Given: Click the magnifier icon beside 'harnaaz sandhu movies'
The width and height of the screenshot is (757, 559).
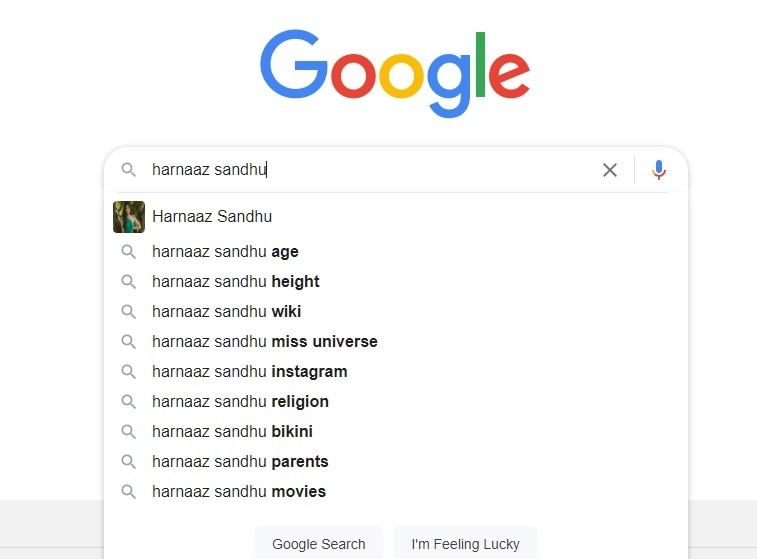Looking at the screenshot, I should point(128,492).
